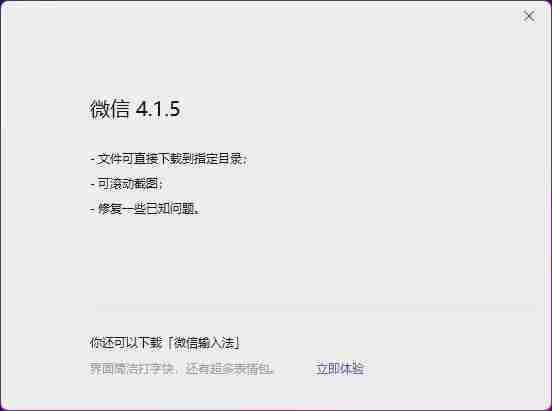The width and height of the screenshot is (552, 411).
Task: Click the dash before 文件可直接下载
Action: tap(92, 159)
